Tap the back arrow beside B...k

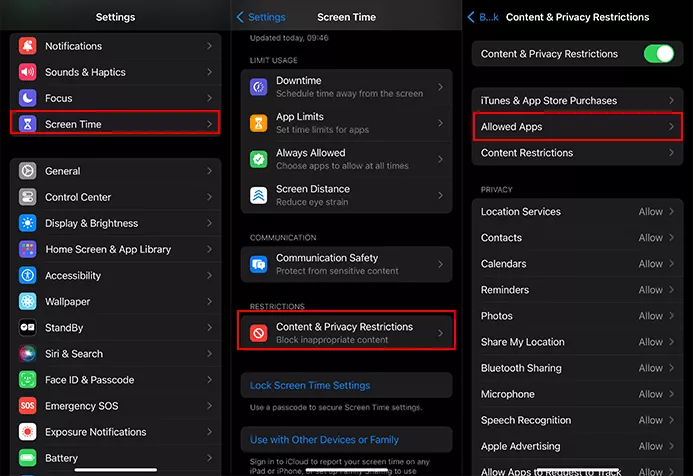coord(471,17)
